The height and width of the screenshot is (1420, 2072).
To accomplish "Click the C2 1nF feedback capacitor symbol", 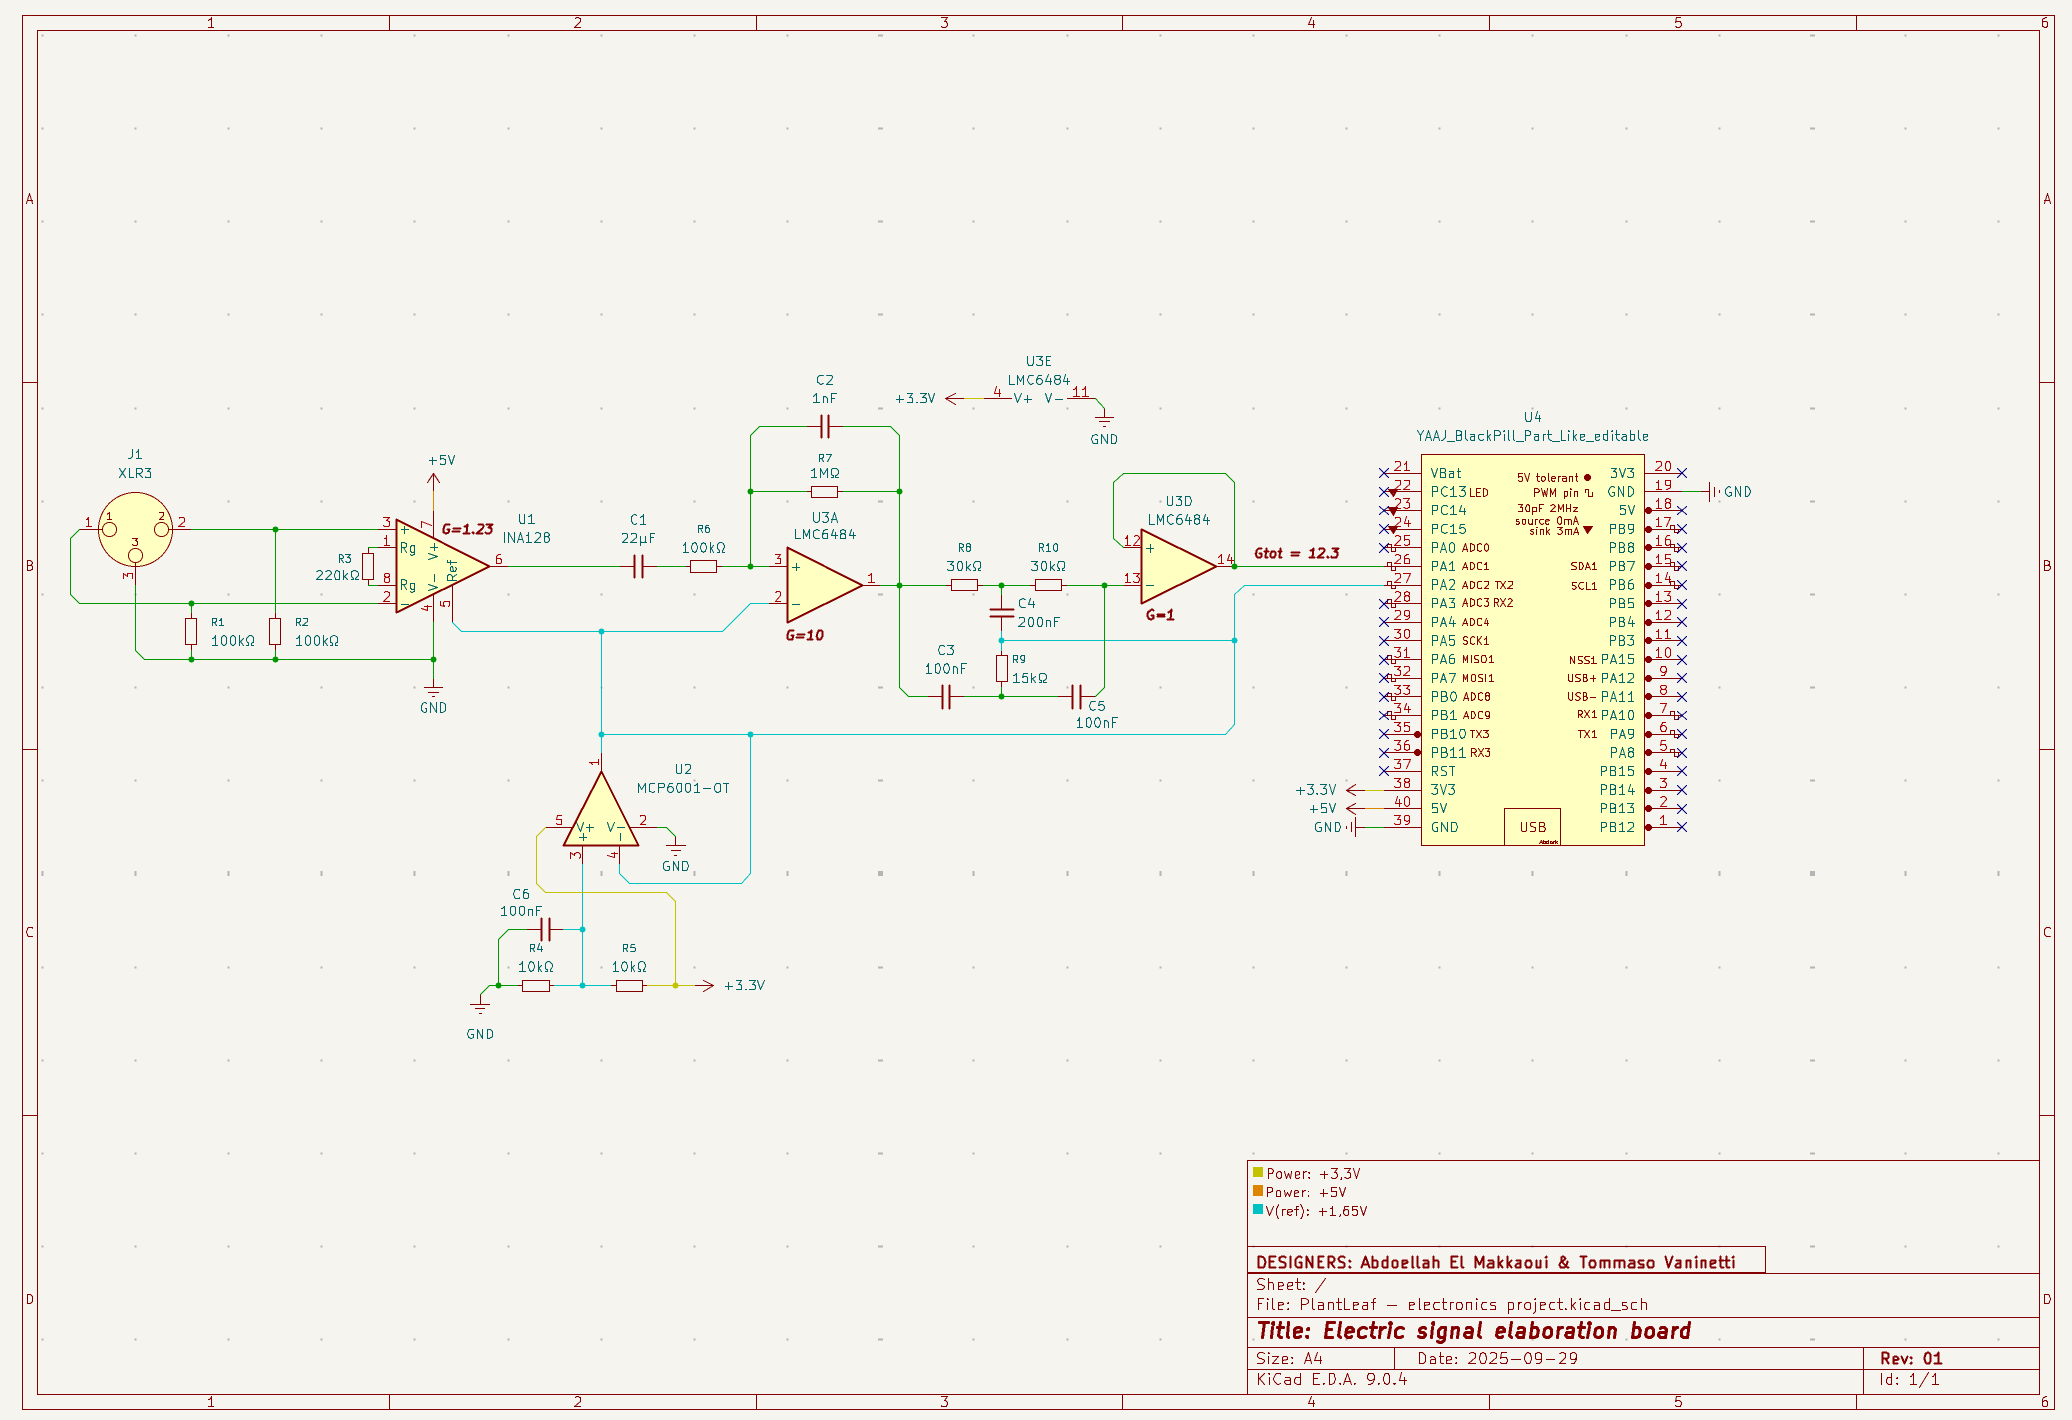I will 824,428.
